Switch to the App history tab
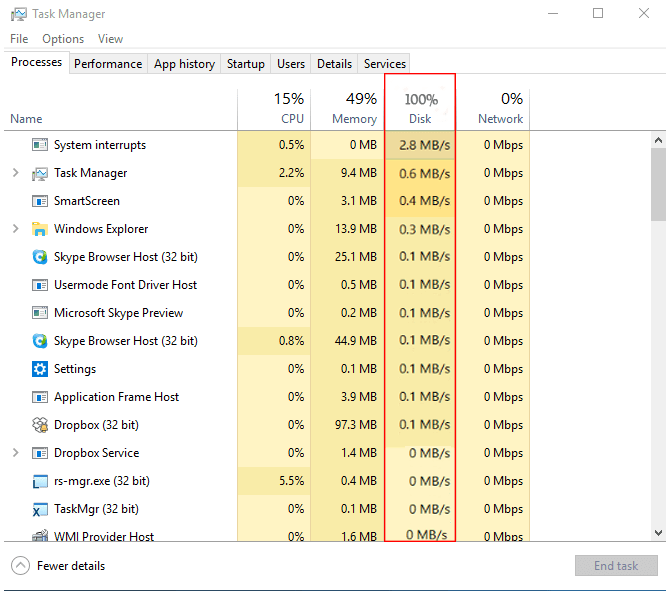 click(184, 64)
